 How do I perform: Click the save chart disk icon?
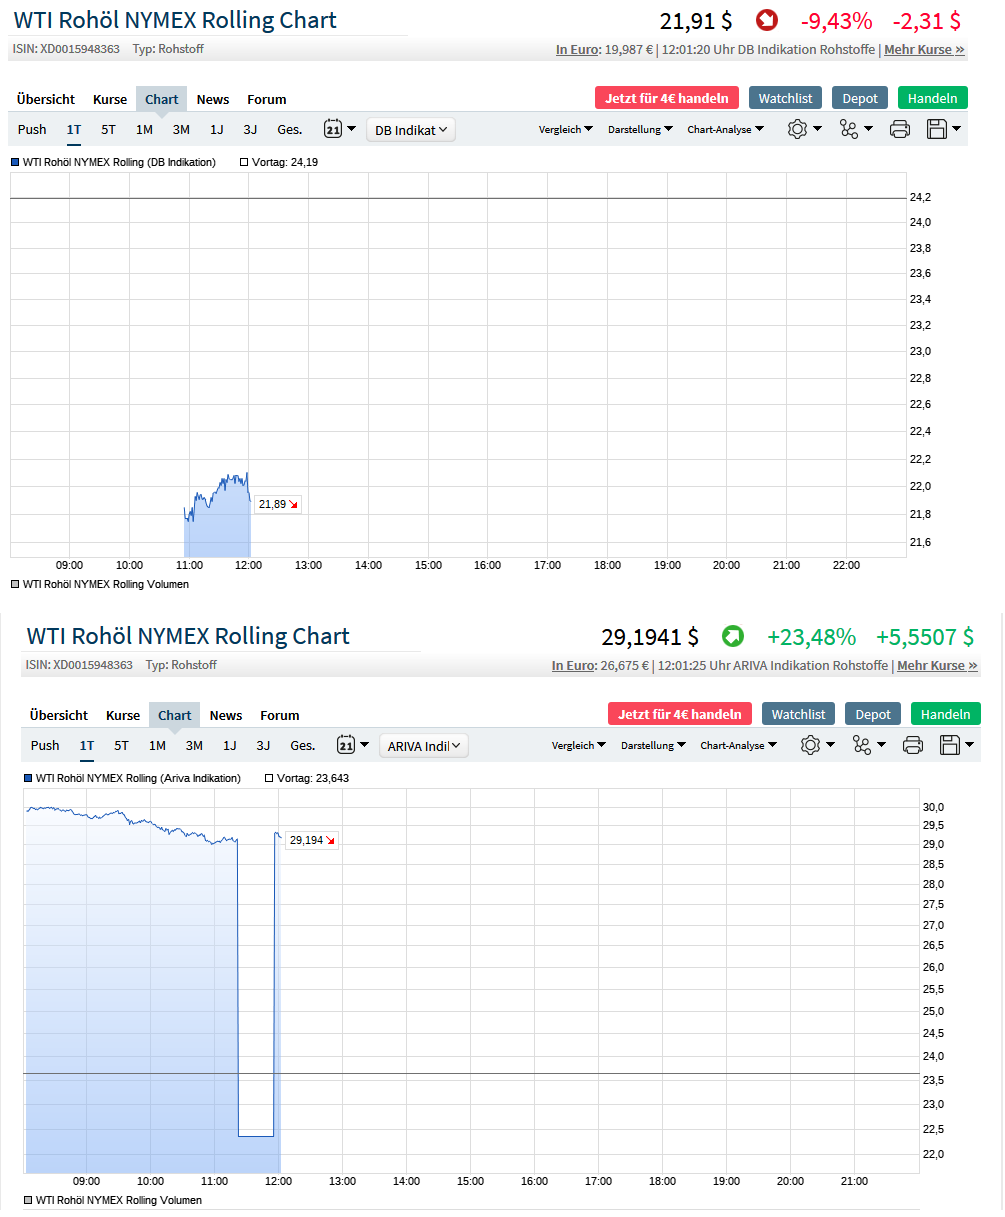(x=938, y=129)
